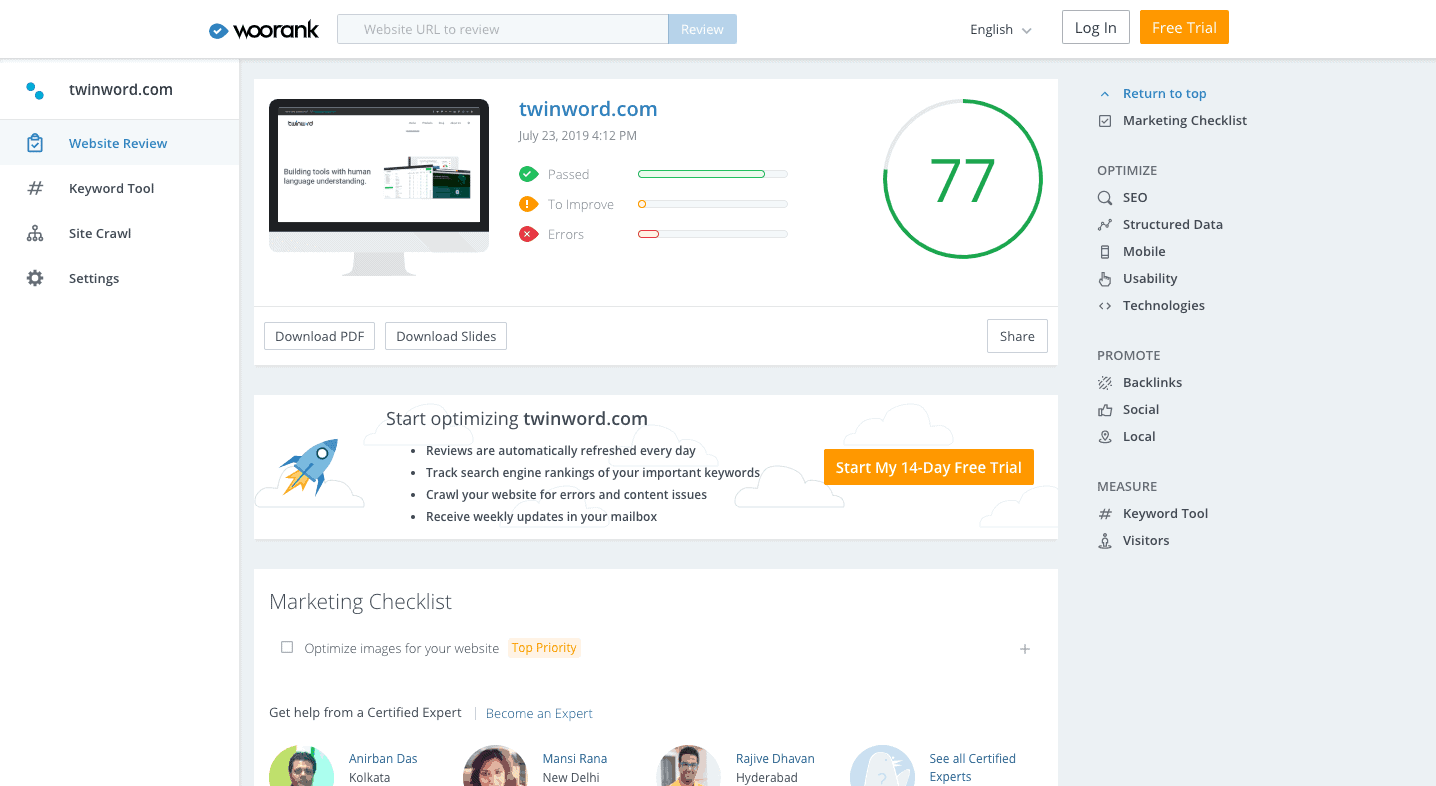Open Anirban Das expert profile link

[383, 759]
